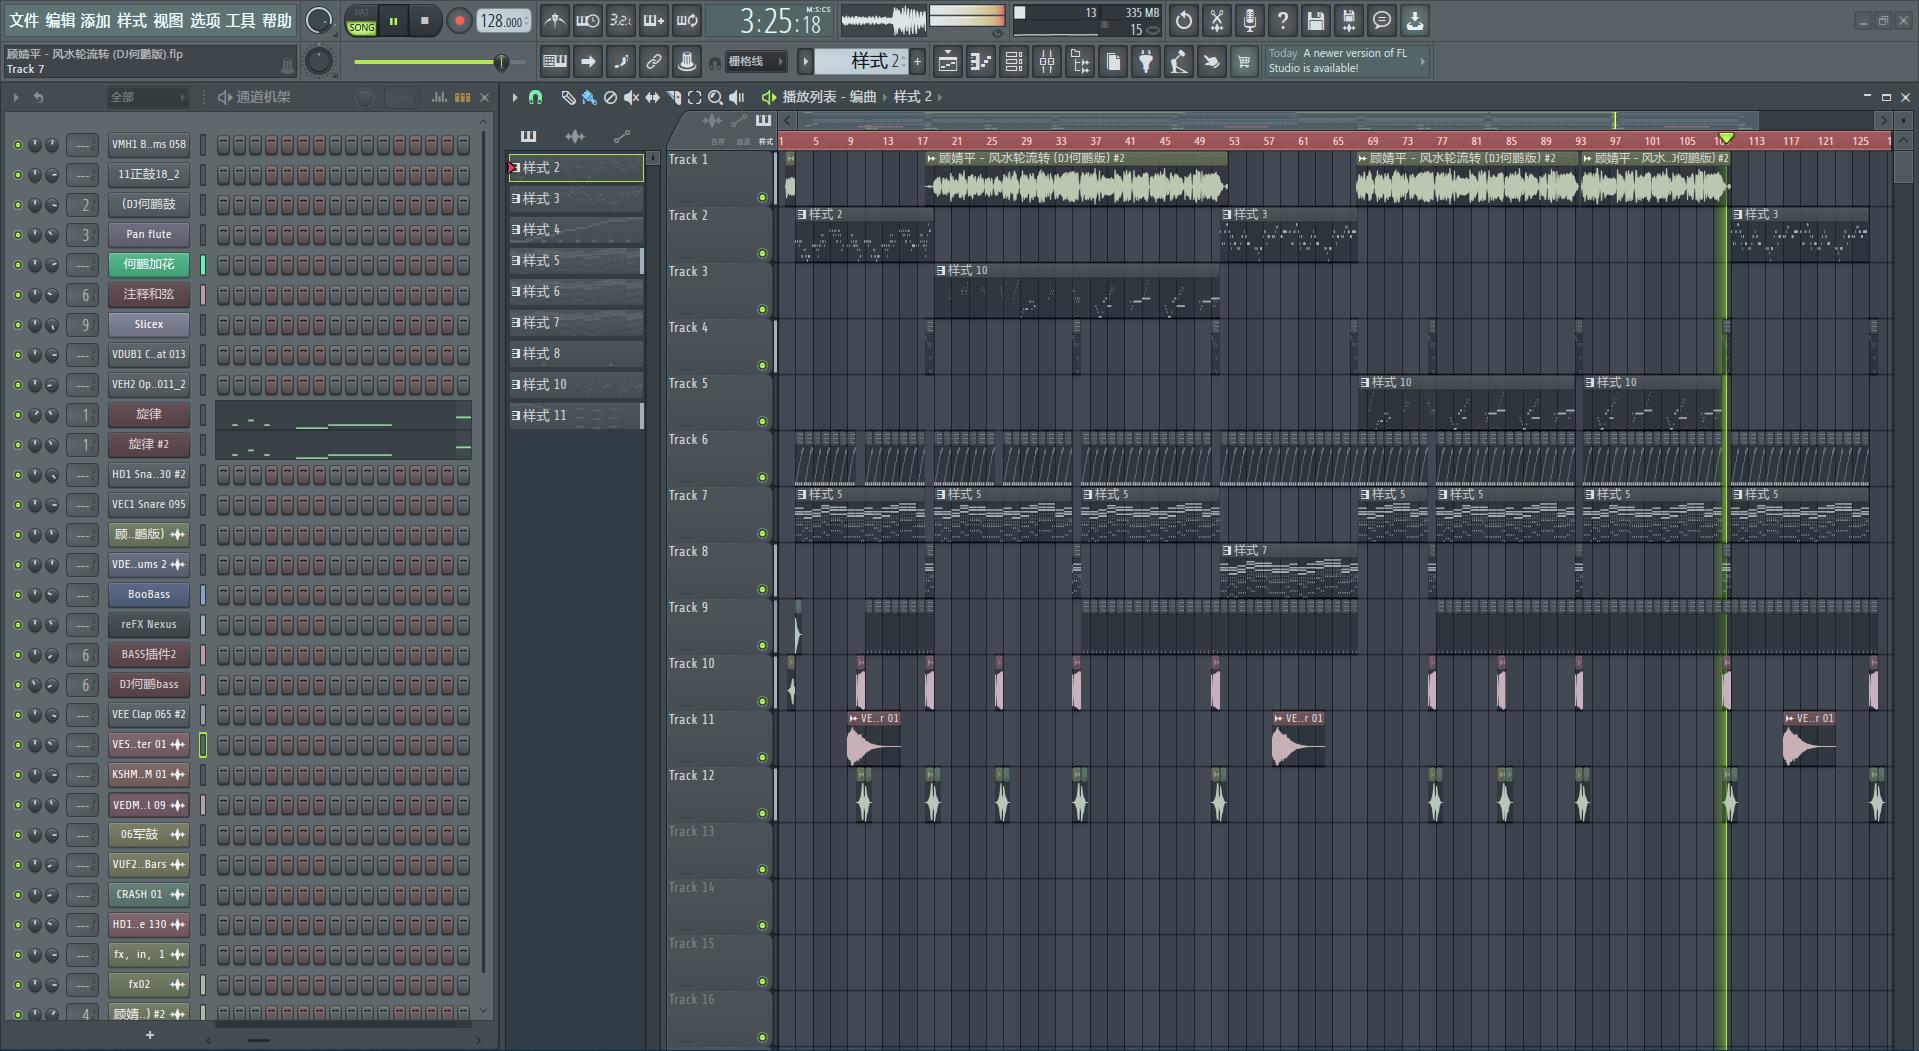Toggle wait for input to start playing
Viewport: 1919px width, 1051px height.
pyautogui.click(x=587, y=20)
